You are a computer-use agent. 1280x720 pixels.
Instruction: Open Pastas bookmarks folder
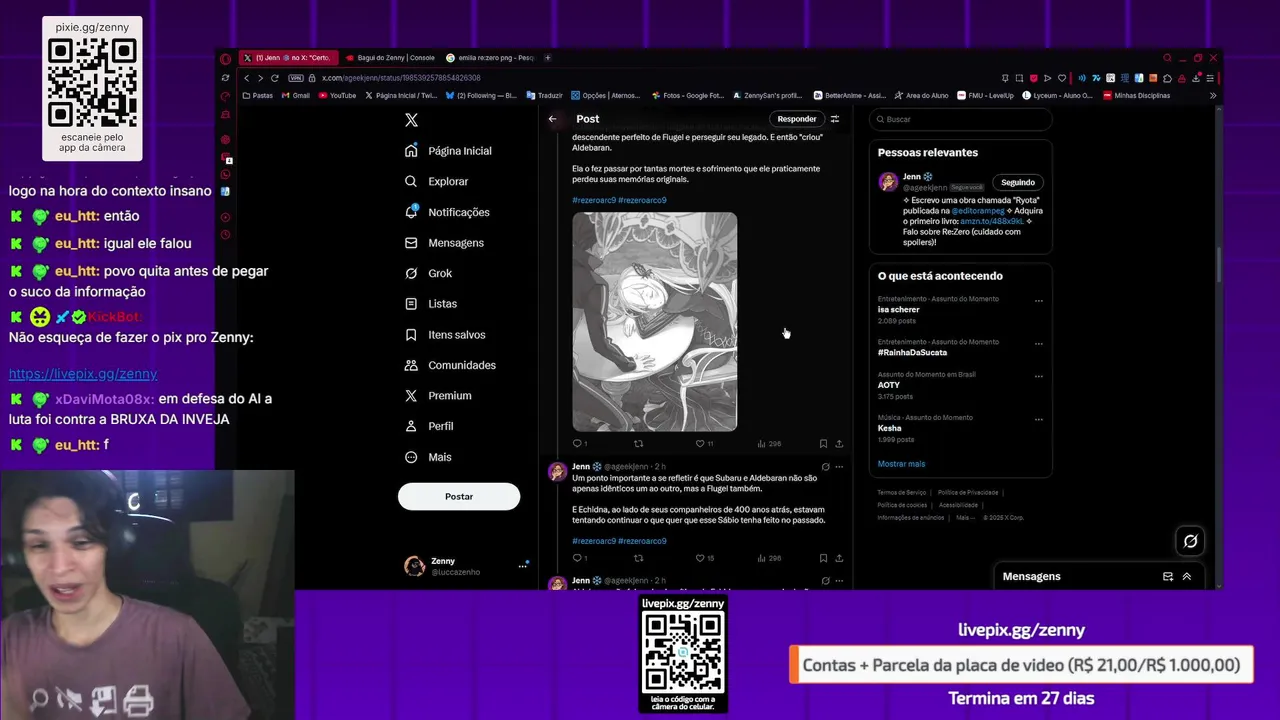click(x=258, y=96)
